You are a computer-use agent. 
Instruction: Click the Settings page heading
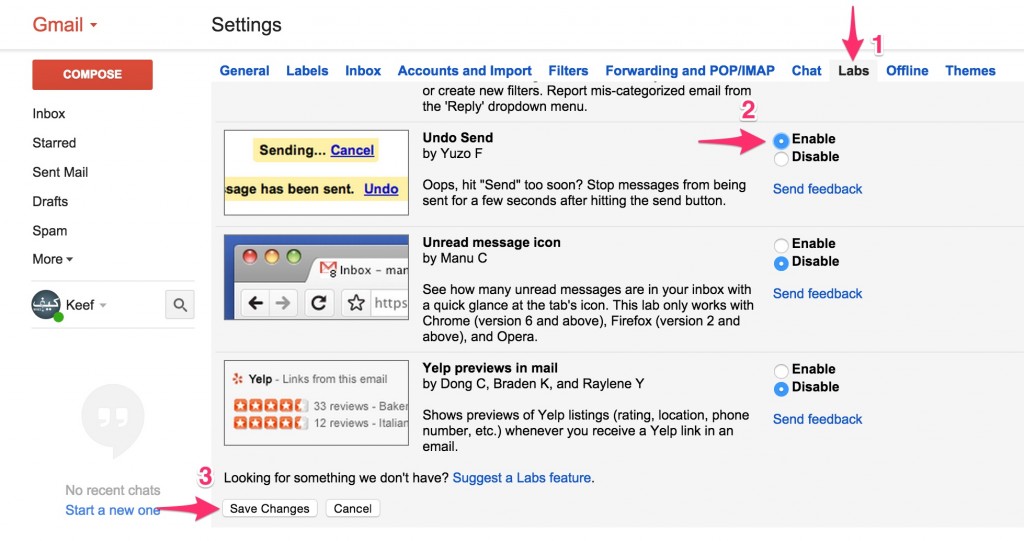tap(246, 25)
